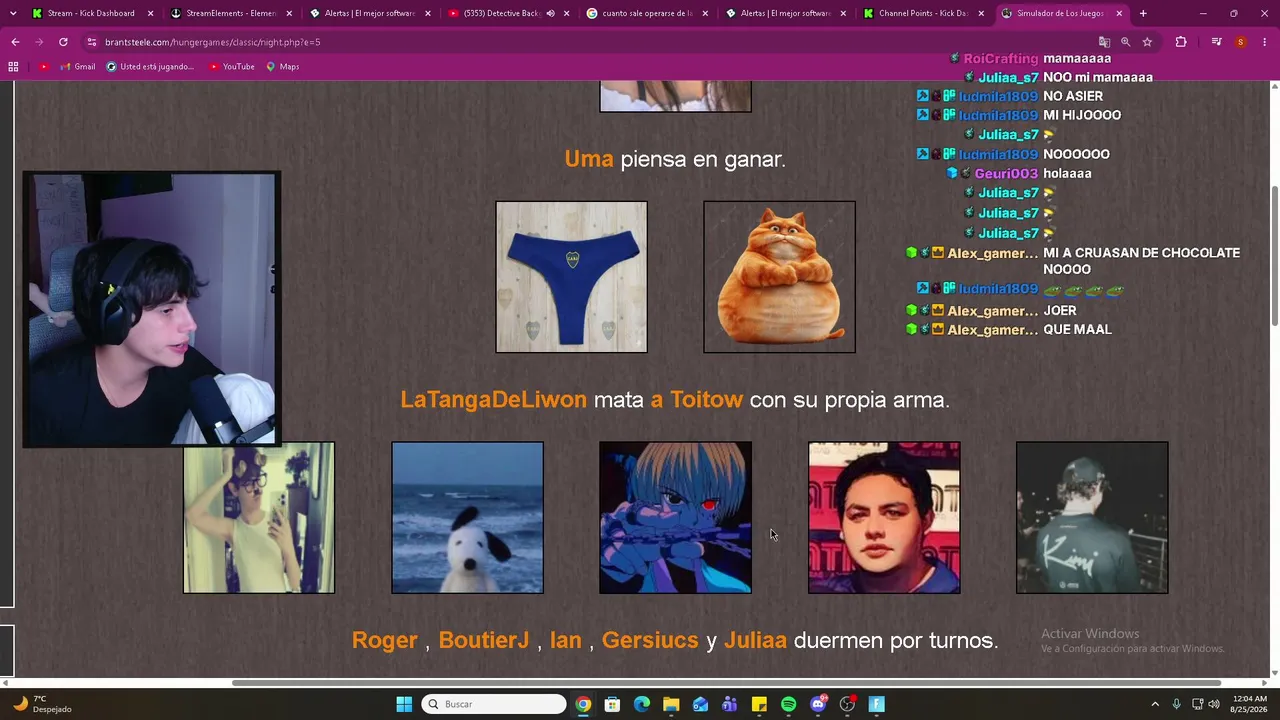Open the browser extensions puzzle icon
This screenshot has width=1280, height=720.
coord(1181,42)
